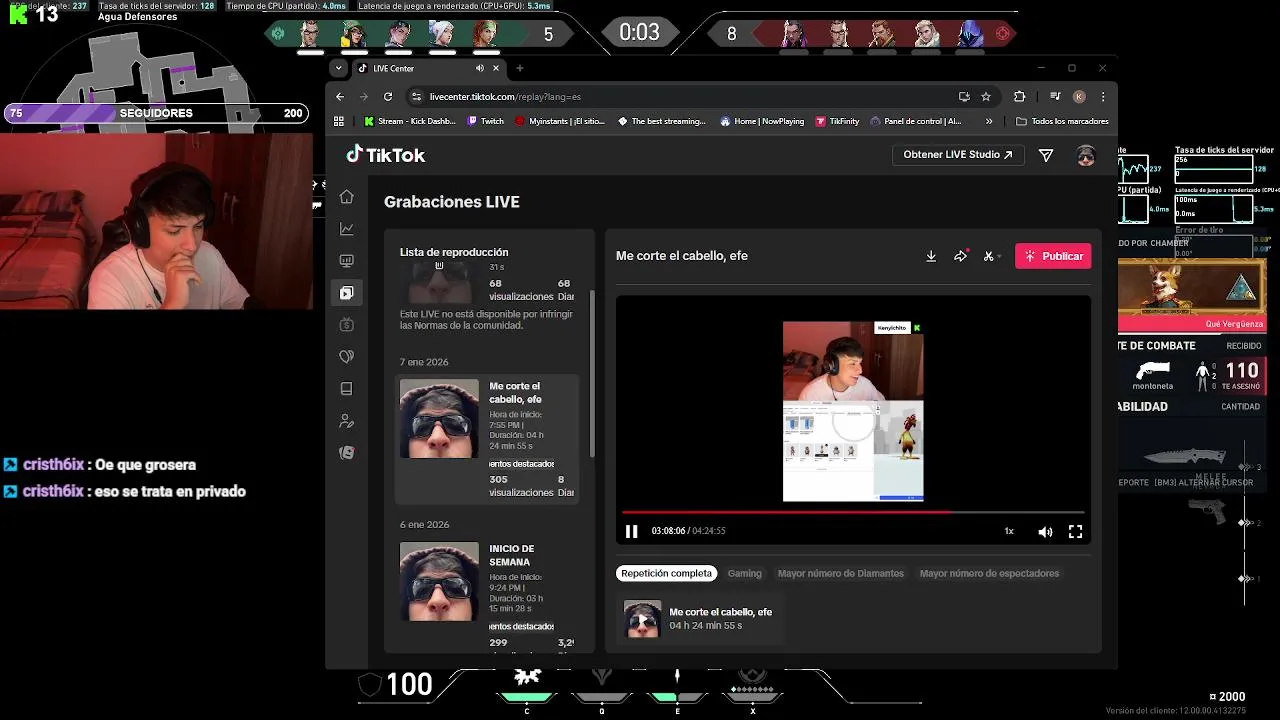The image size is (1280, 720).
Task: Select the Gaming tab
Action: click(x=744, y=573)
